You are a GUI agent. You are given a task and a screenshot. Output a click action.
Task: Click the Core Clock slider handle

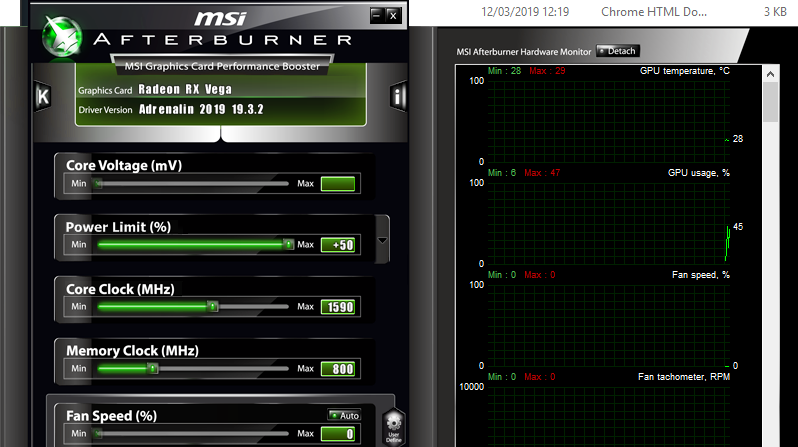coord(213,306)
